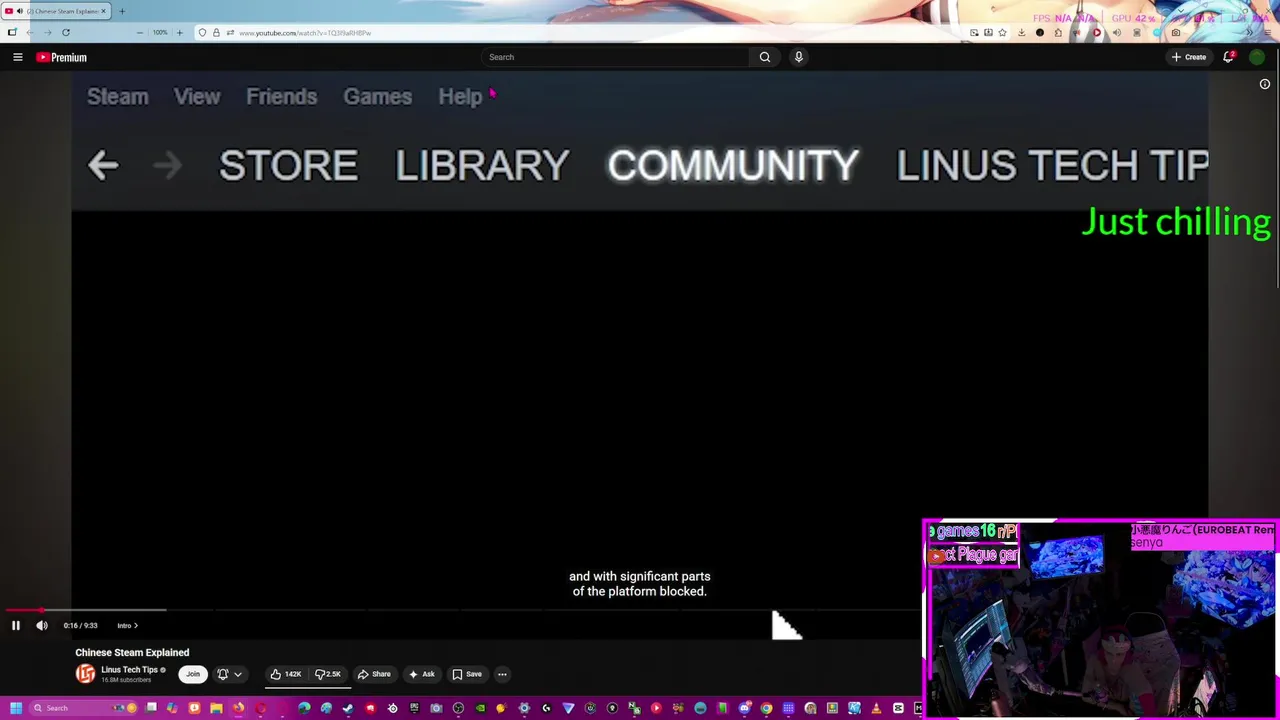Viewport: 1280px width, 720px height.
Task: Open YouTube notifications bell
Action: tap(1228, 57)
